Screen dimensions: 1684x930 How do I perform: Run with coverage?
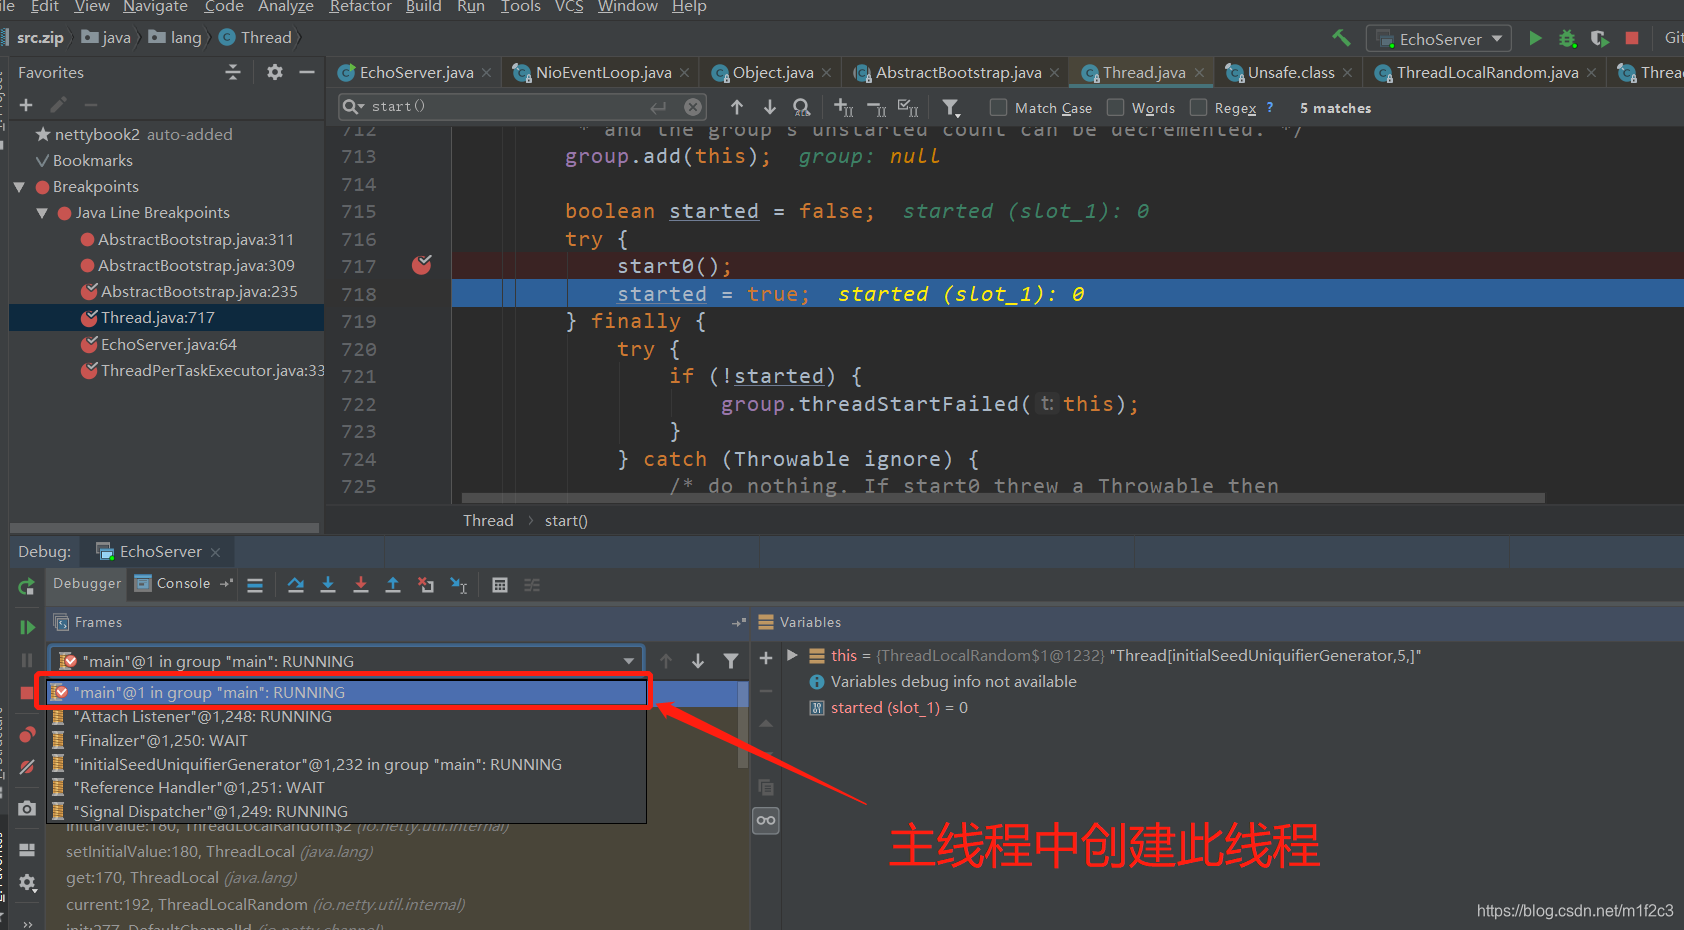tap(1600, 38)
